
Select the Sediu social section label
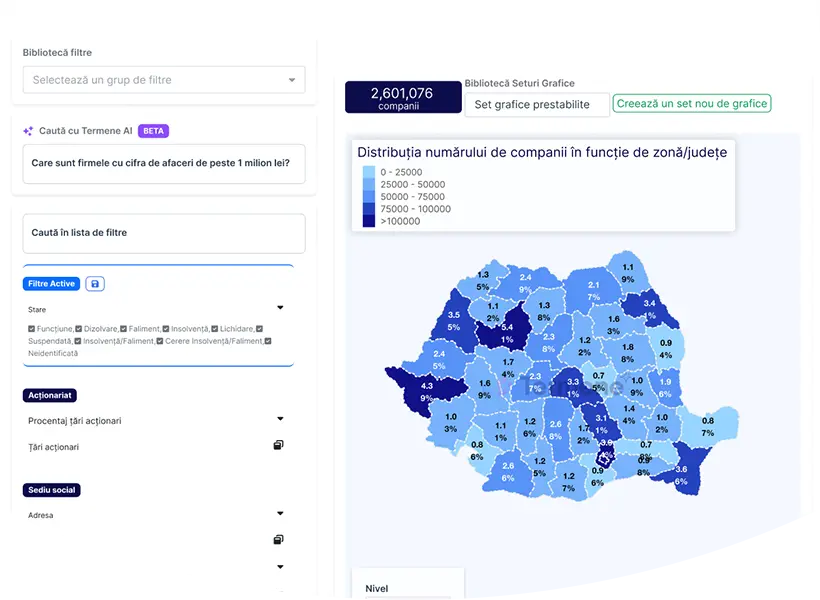pos(52,490)
